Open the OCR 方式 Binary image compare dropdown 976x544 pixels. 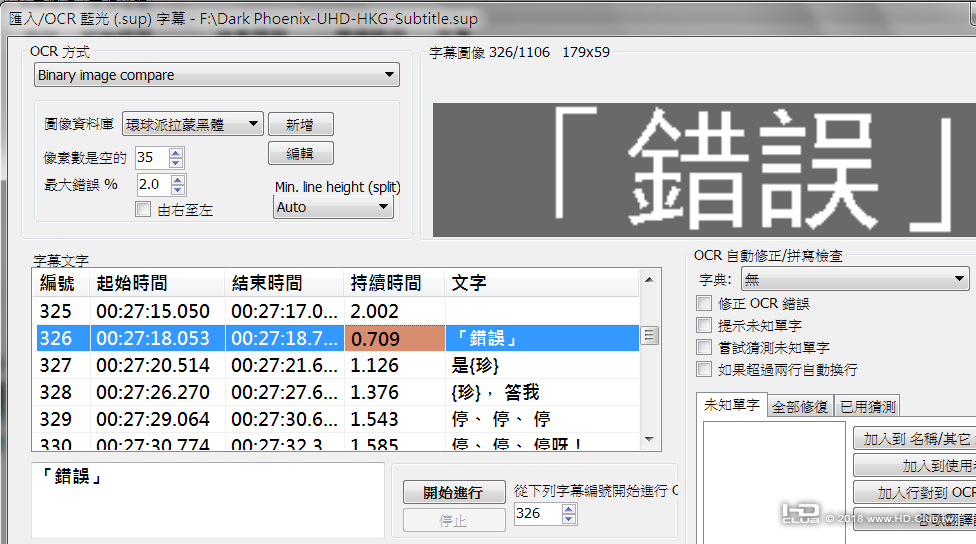point(217,75)
